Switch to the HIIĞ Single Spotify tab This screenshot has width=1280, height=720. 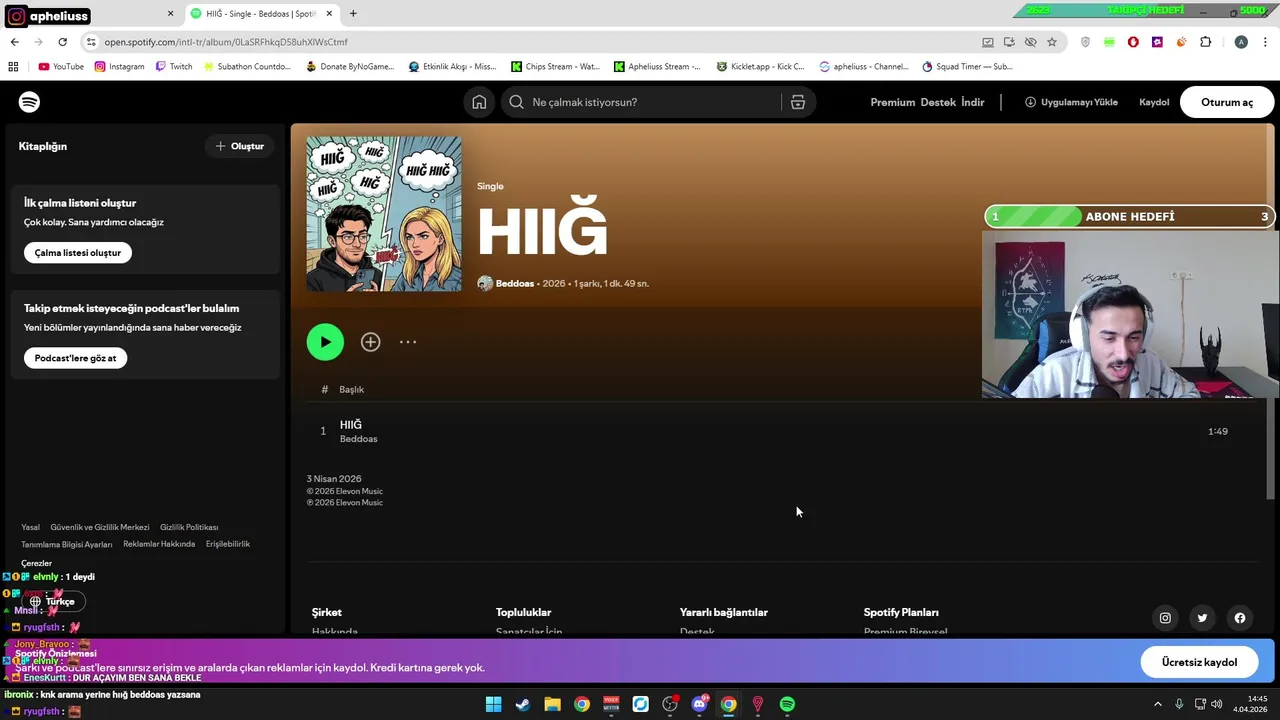(262, 14)
